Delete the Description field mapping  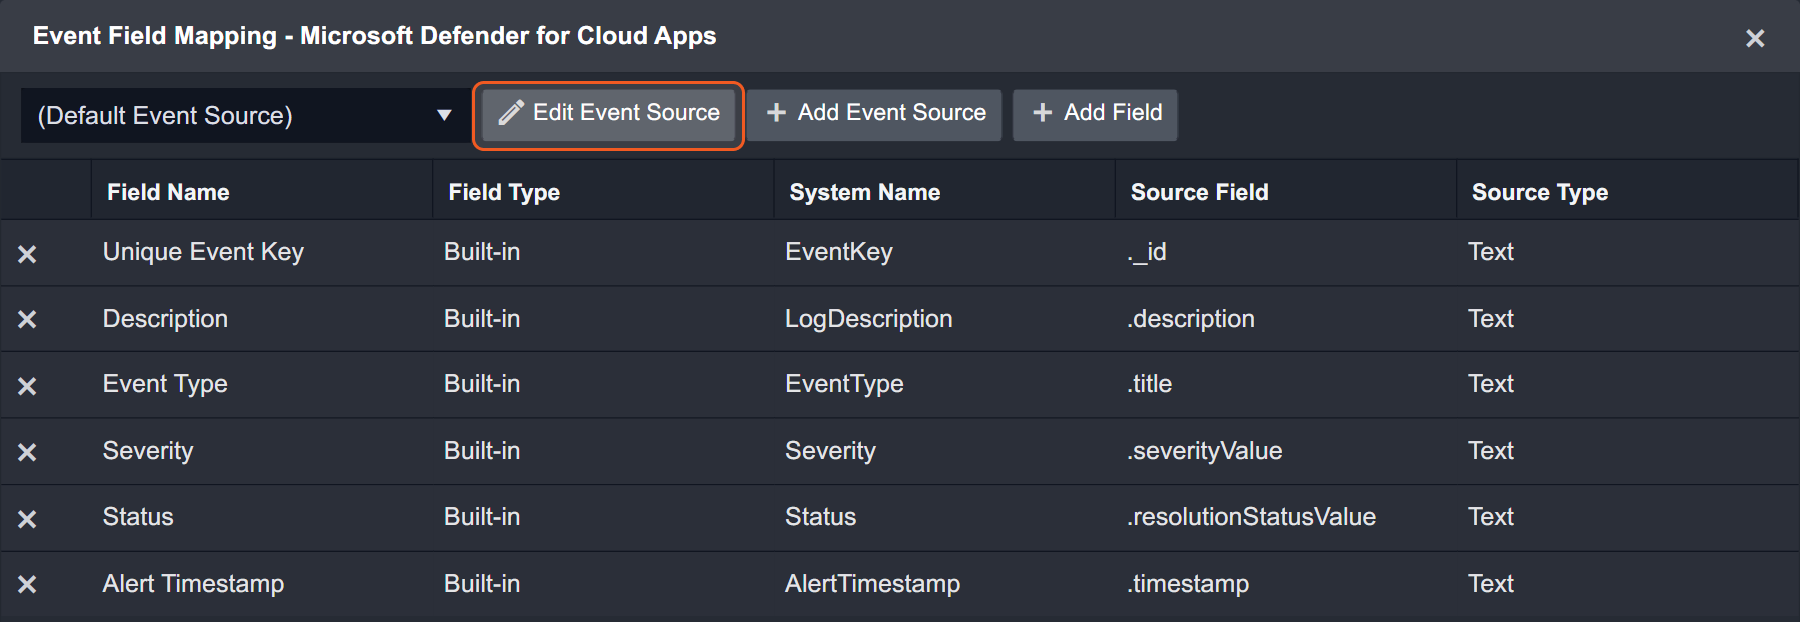coord(27,319)
